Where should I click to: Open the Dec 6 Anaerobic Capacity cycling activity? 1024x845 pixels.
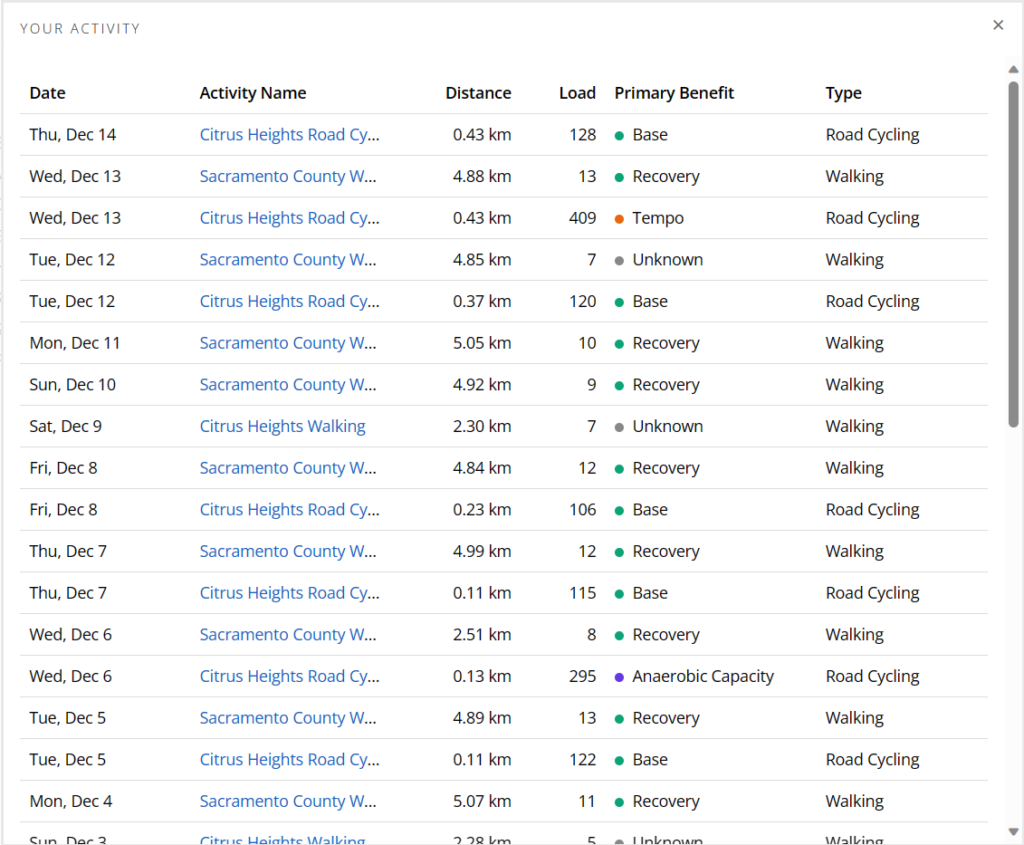pyautogui.click(x=290, y=676)
